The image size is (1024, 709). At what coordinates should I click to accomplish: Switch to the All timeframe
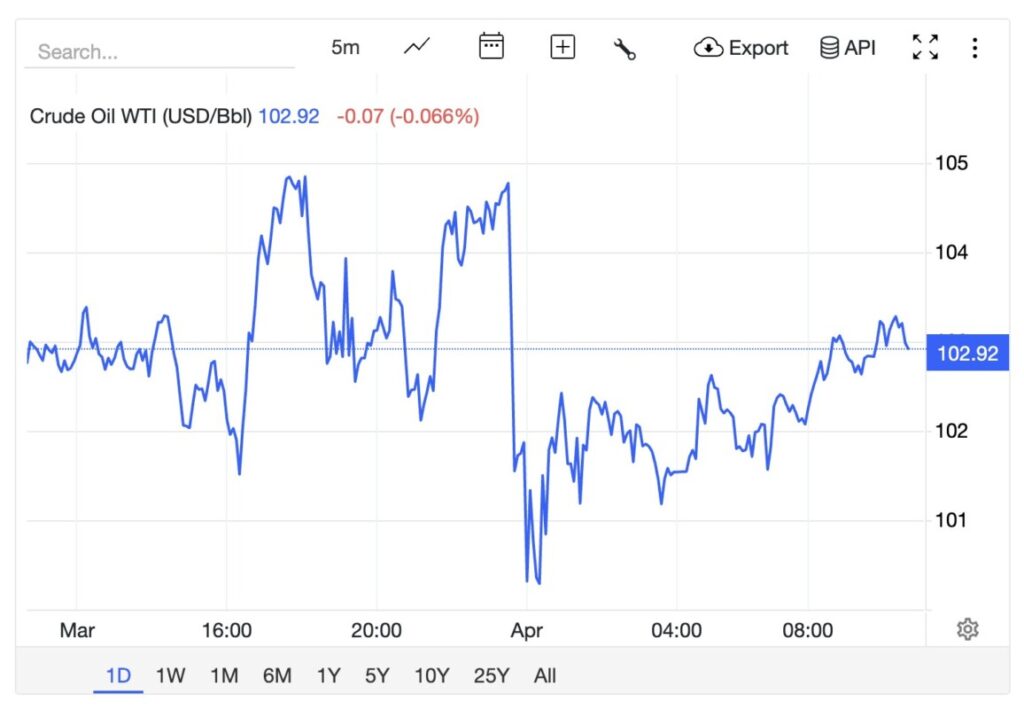[x=545, y=676]
